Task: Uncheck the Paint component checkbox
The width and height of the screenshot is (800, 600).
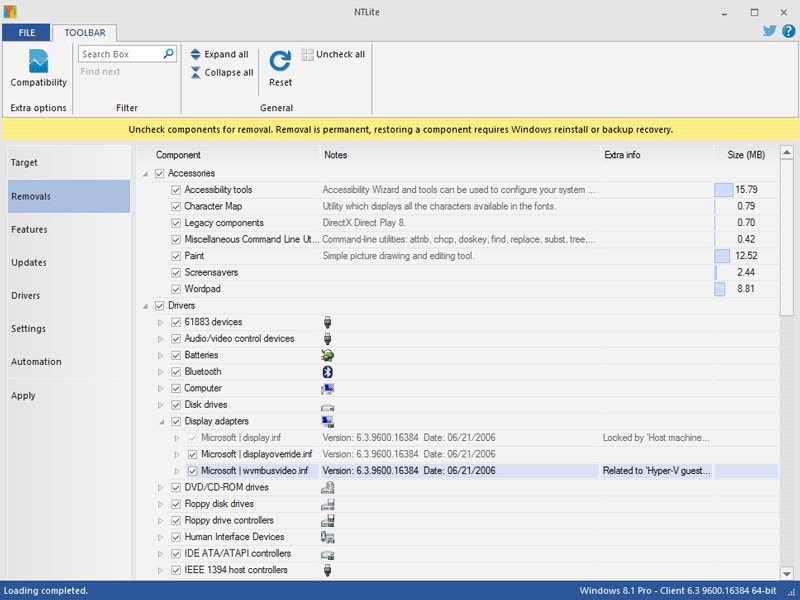Action: (176, 256)
